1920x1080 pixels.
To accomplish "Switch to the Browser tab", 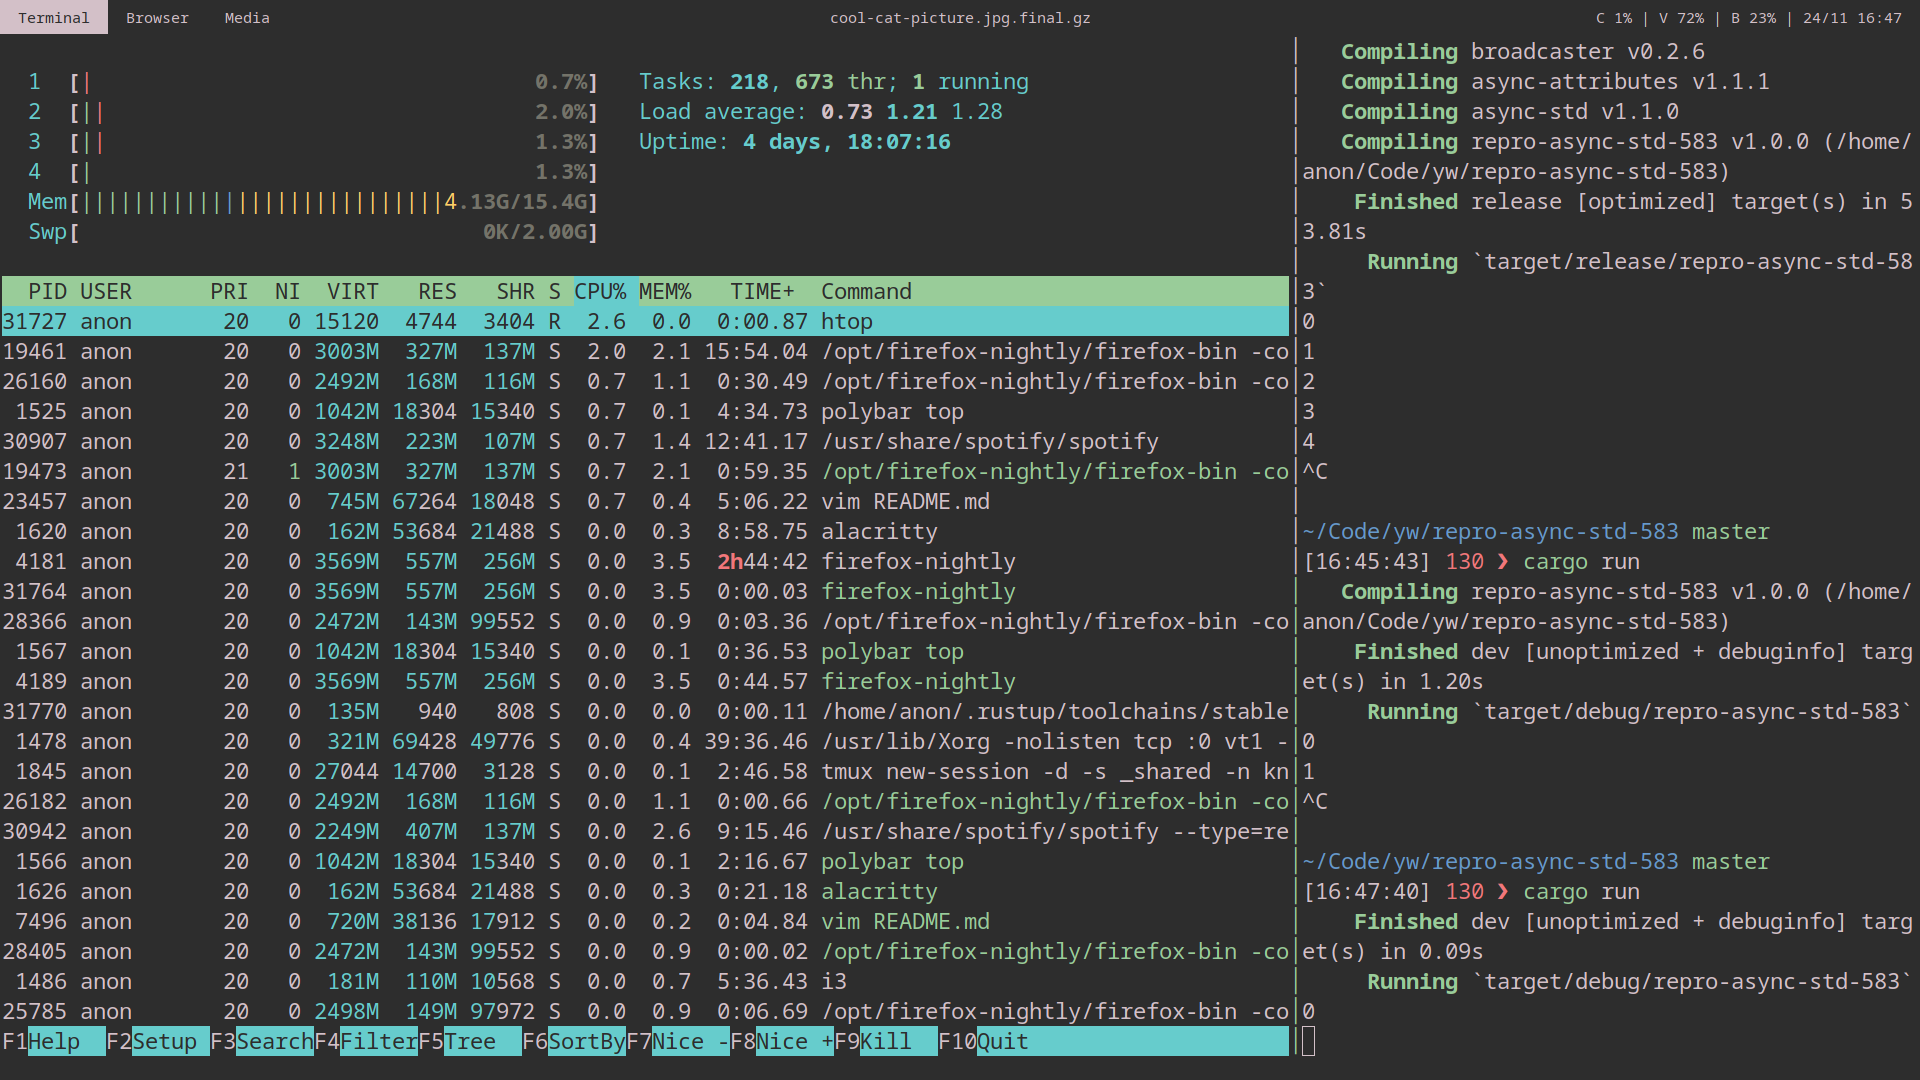I will click(x=157, y=17).
